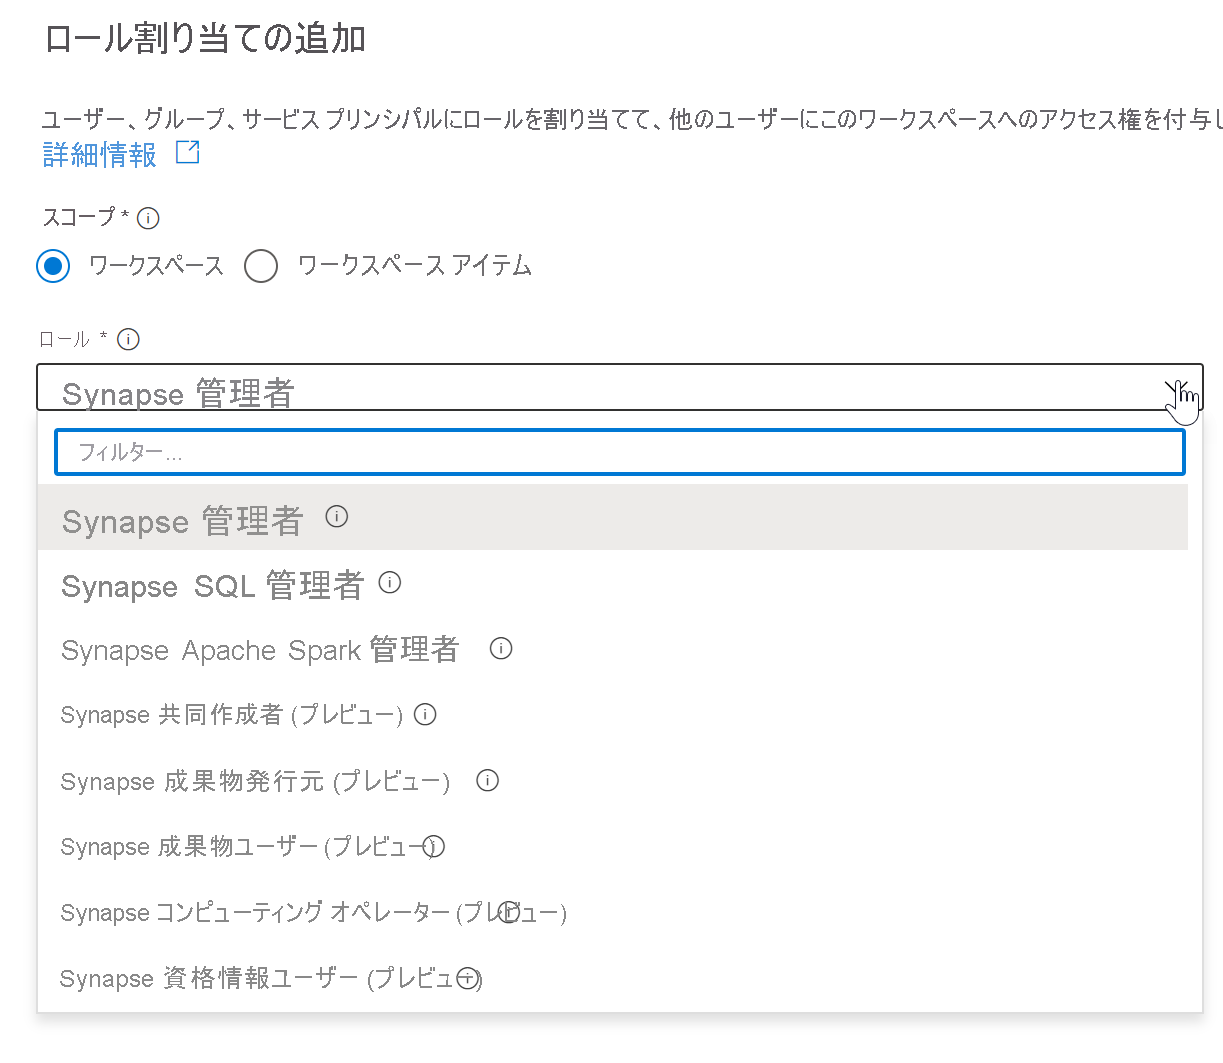Focus the フィルター search field
Image resolution: width=1223 pixels, height=1063 pixels.
click(620, 453)
